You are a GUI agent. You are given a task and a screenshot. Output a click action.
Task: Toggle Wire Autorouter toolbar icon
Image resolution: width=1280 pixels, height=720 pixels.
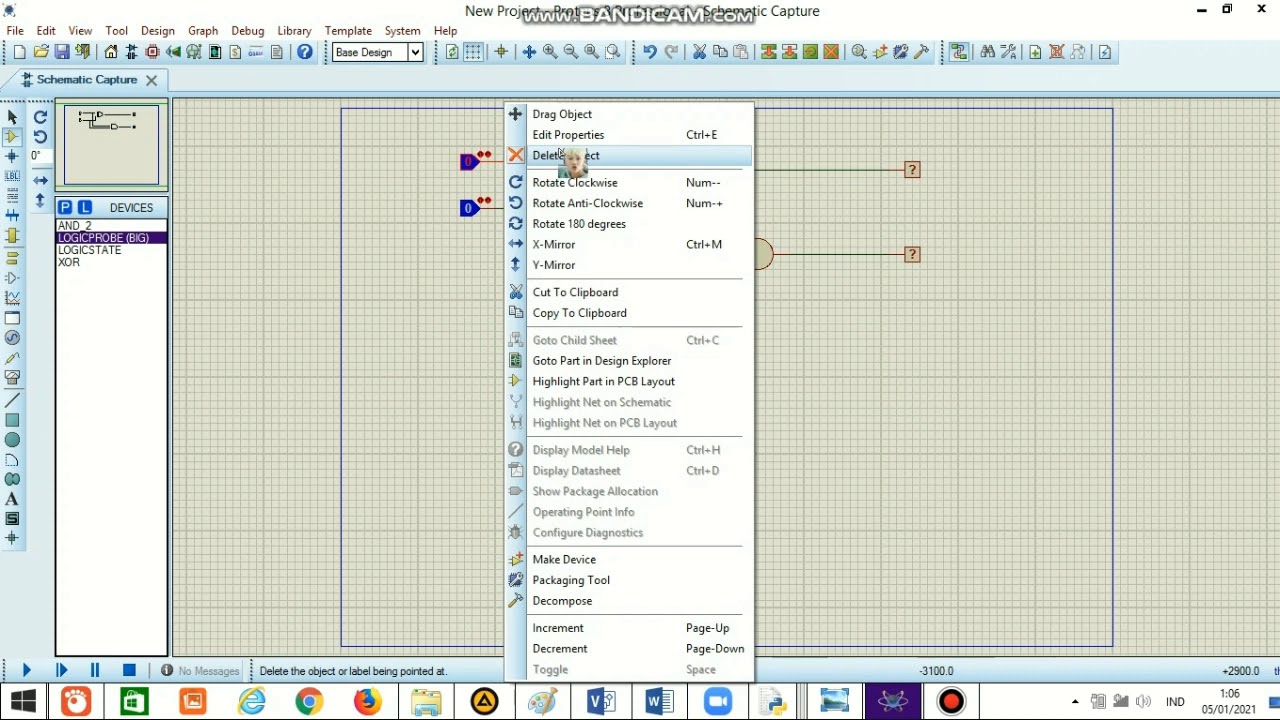pyautogui.click(x=959, y=52)
